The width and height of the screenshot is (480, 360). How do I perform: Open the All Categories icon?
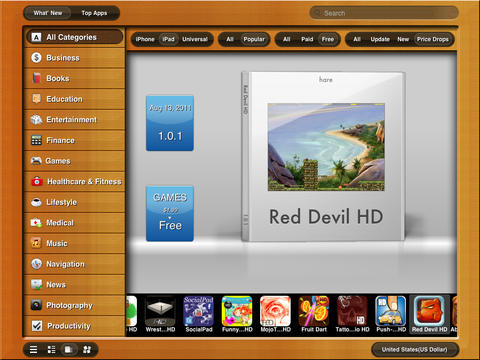36,37
